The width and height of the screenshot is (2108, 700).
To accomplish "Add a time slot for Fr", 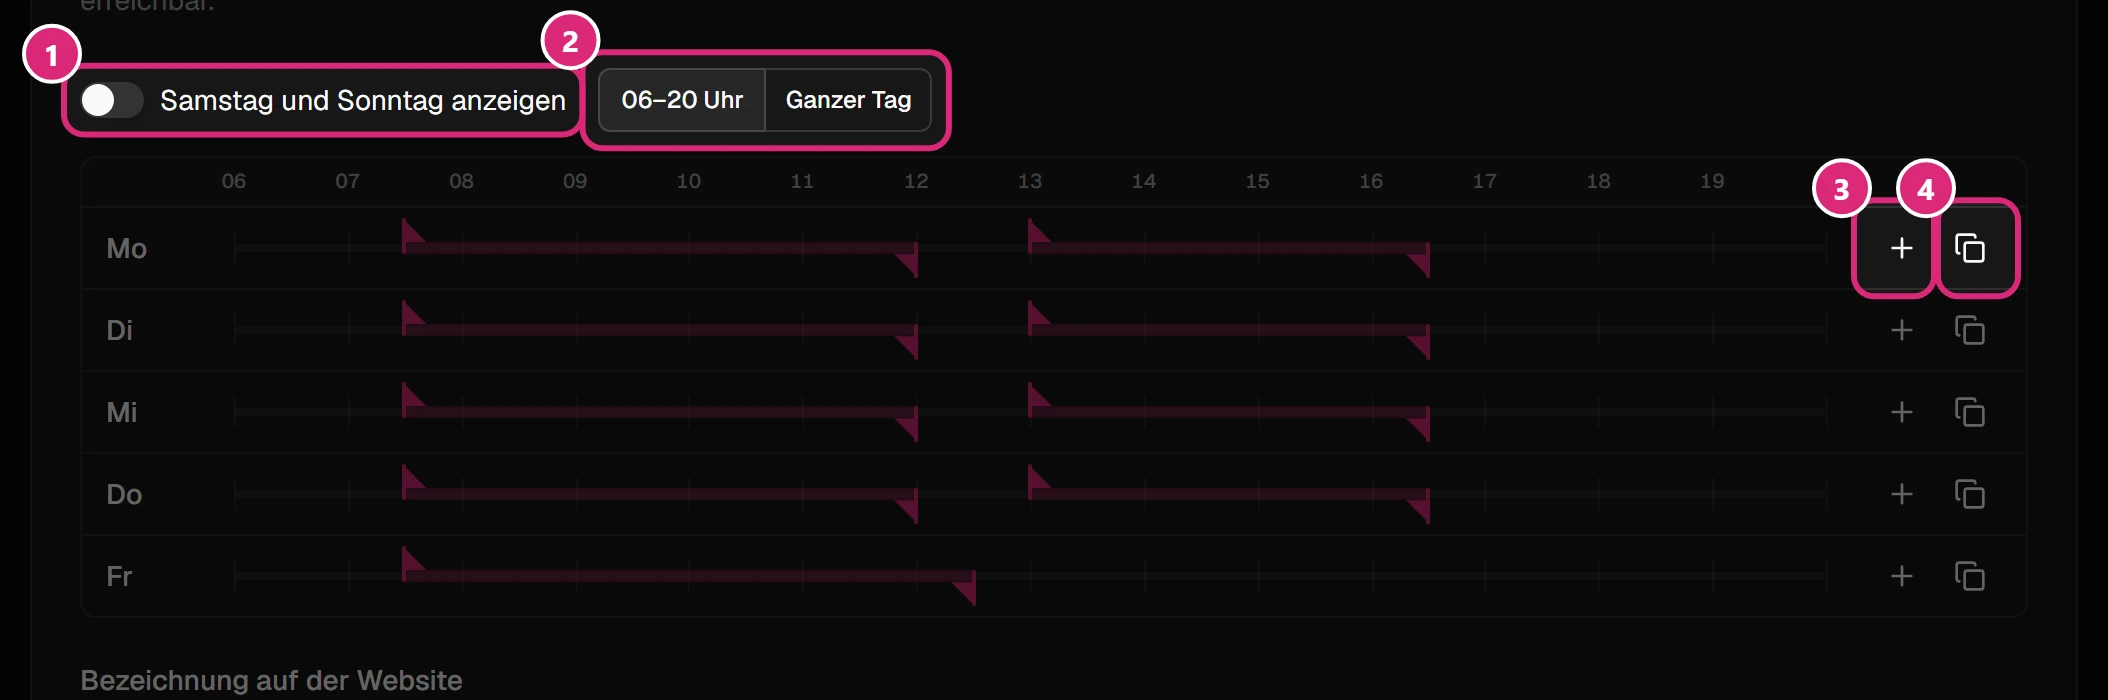I will [1901, 576].
